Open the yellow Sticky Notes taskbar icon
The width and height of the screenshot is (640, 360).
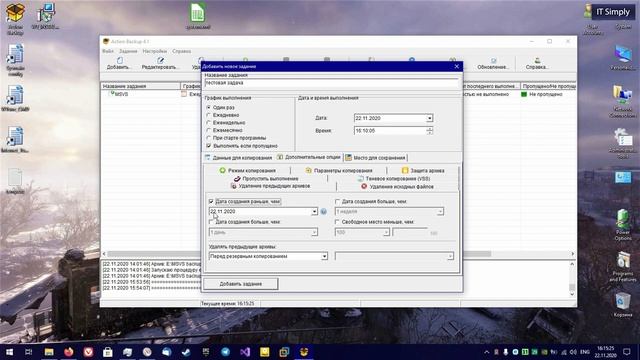(x=264, y=352)
